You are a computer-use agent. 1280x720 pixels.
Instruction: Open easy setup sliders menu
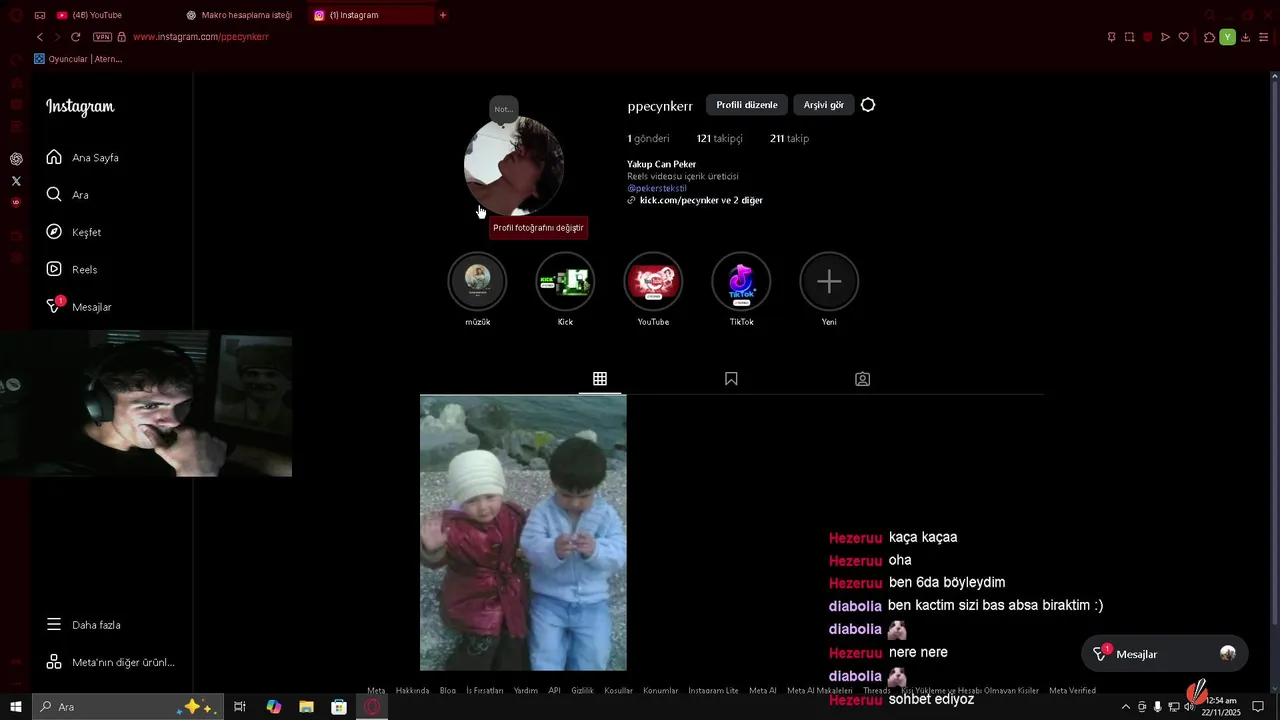click(1264, 37)
